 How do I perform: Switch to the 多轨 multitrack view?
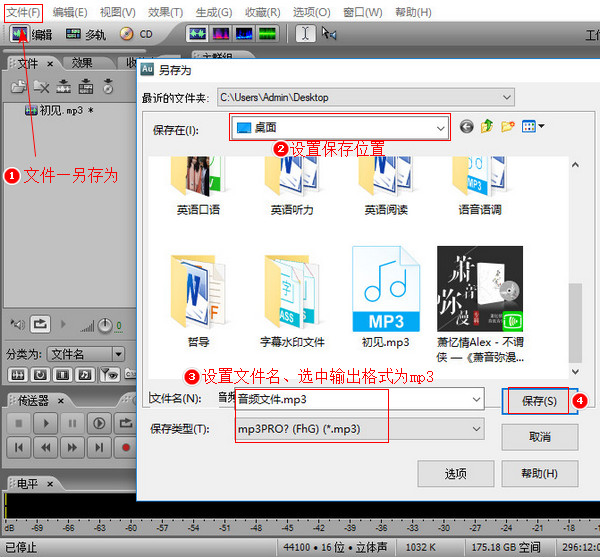[85, 34]
